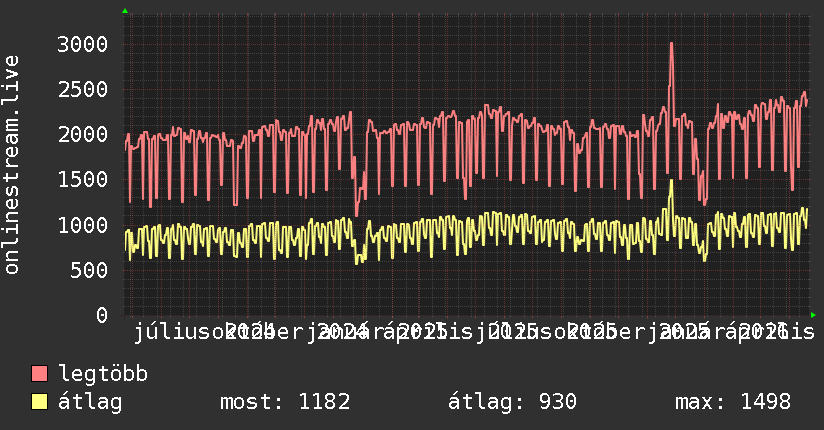Click the green arrow ending the x-axis

pyautogui.click(x=813, y=315)
